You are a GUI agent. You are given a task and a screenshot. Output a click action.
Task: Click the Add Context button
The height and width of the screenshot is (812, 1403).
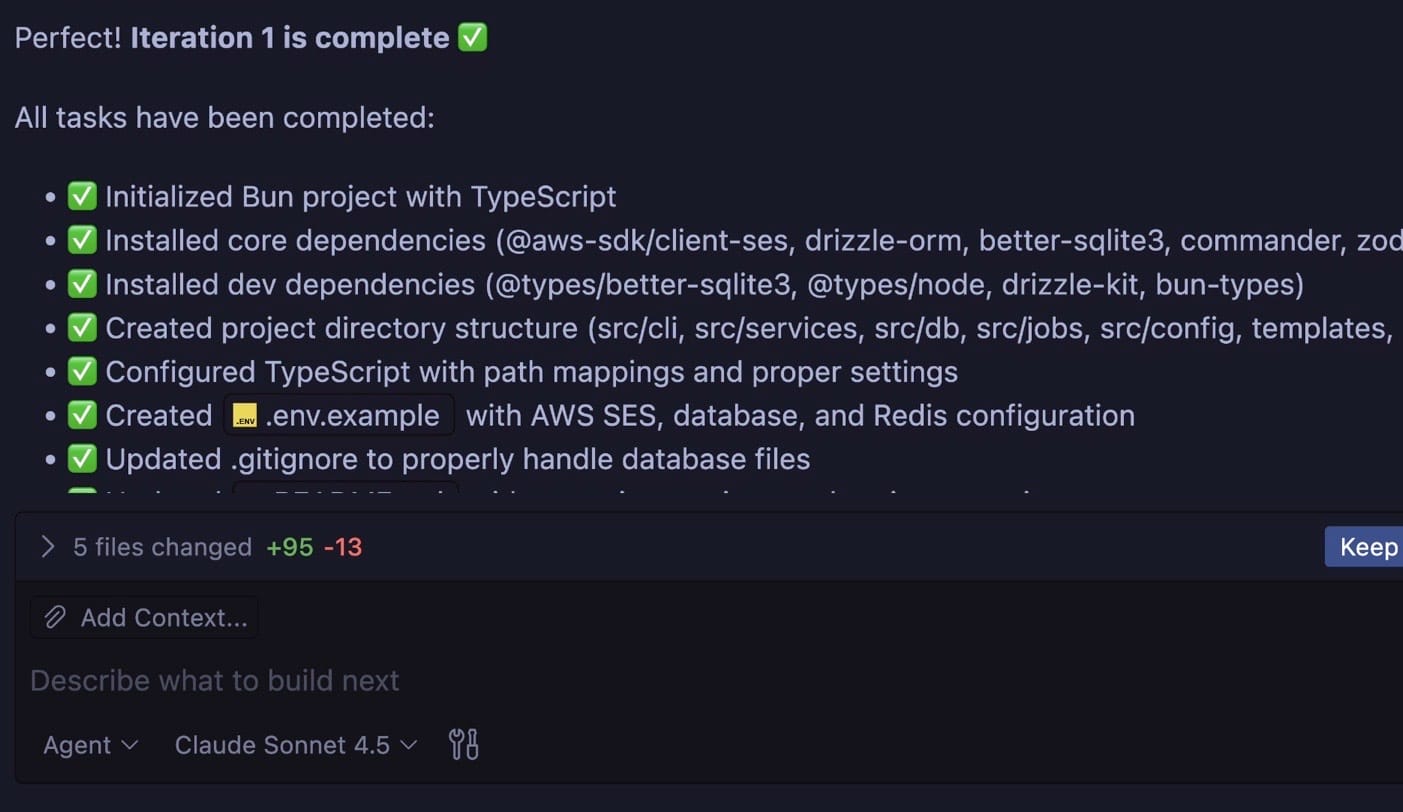pyautogui.click(x=145, y=618)
